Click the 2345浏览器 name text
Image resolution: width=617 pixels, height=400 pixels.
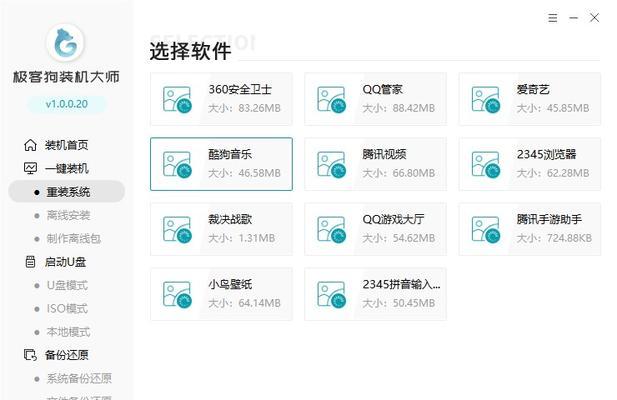tap(547, 154)
